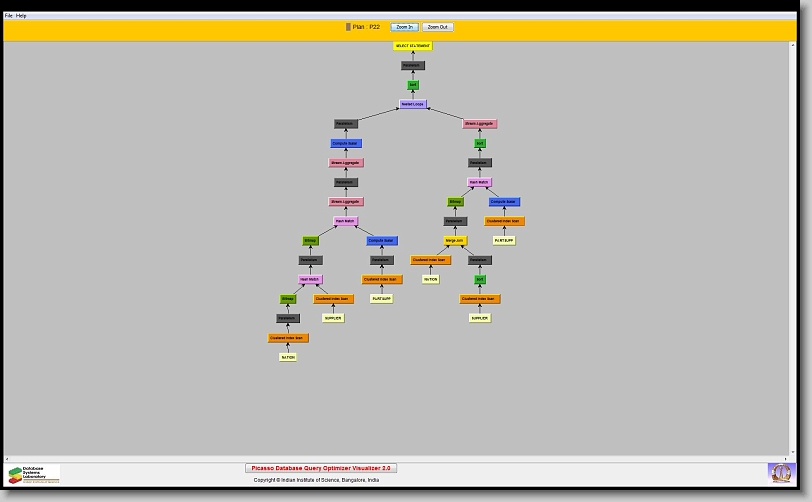Image resolution: width=812 pixels, height=502 pixels.
Task: Open the Help menu
Action: pyautogui.click(x=22, y=16)
